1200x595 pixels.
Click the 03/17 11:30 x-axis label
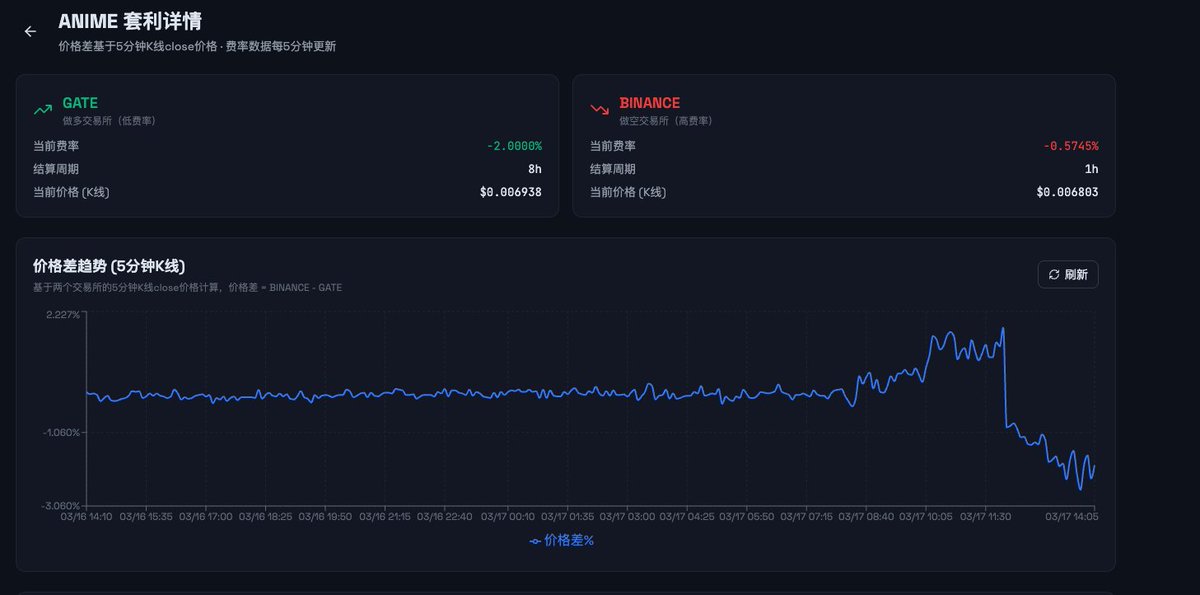point(986,517)
